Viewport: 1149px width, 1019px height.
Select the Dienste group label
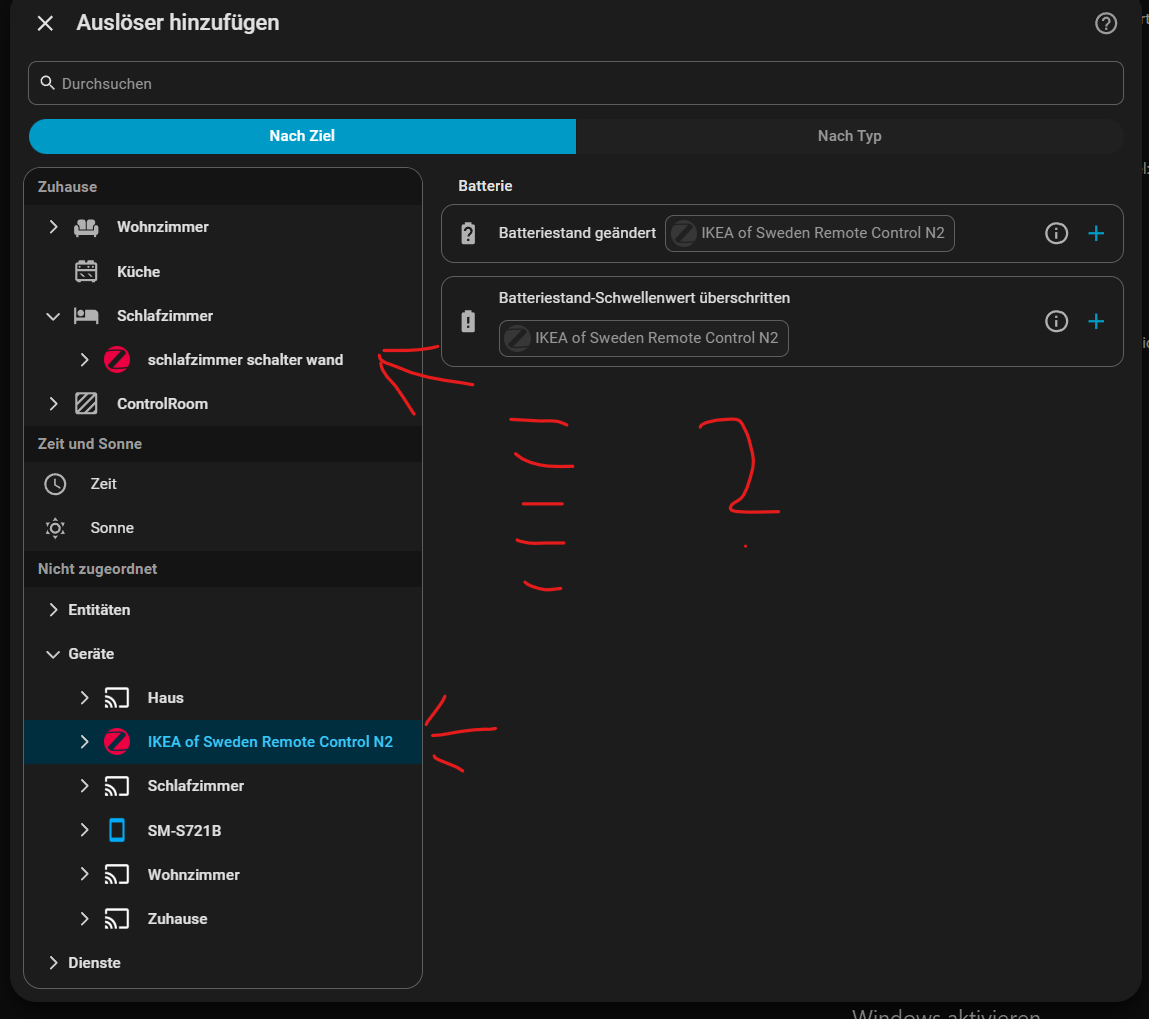click(x=95, y=963)
